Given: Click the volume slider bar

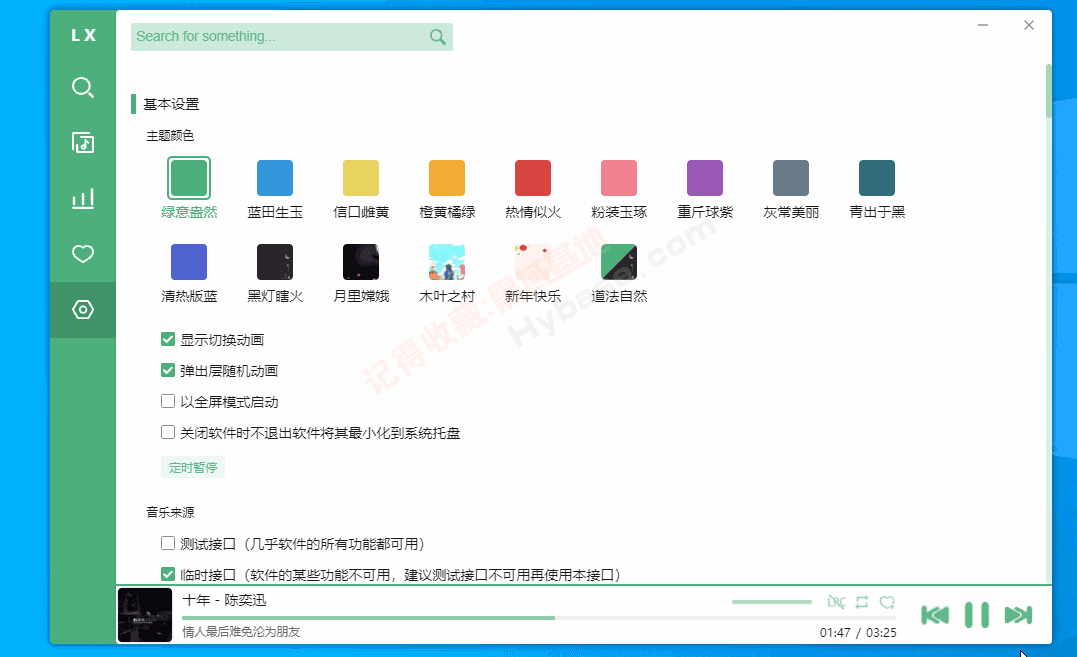Looking at the screenshot, I should tap(772, 602).
